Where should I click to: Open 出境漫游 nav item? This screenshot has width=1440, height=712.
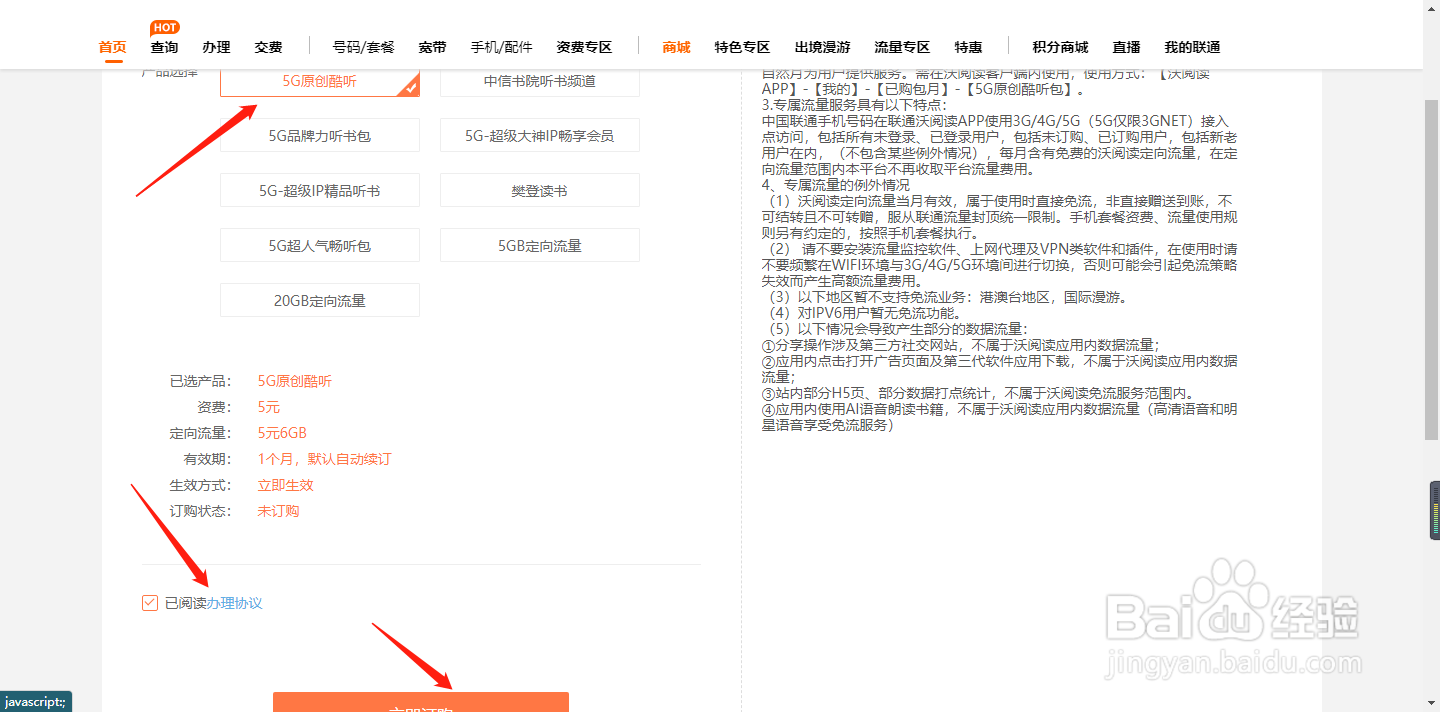(x=822, y=47)
